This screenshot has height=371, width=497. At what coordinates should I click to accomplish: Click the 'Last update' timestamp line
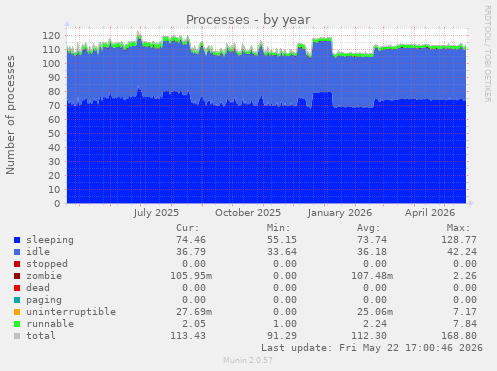pos(372,348)
